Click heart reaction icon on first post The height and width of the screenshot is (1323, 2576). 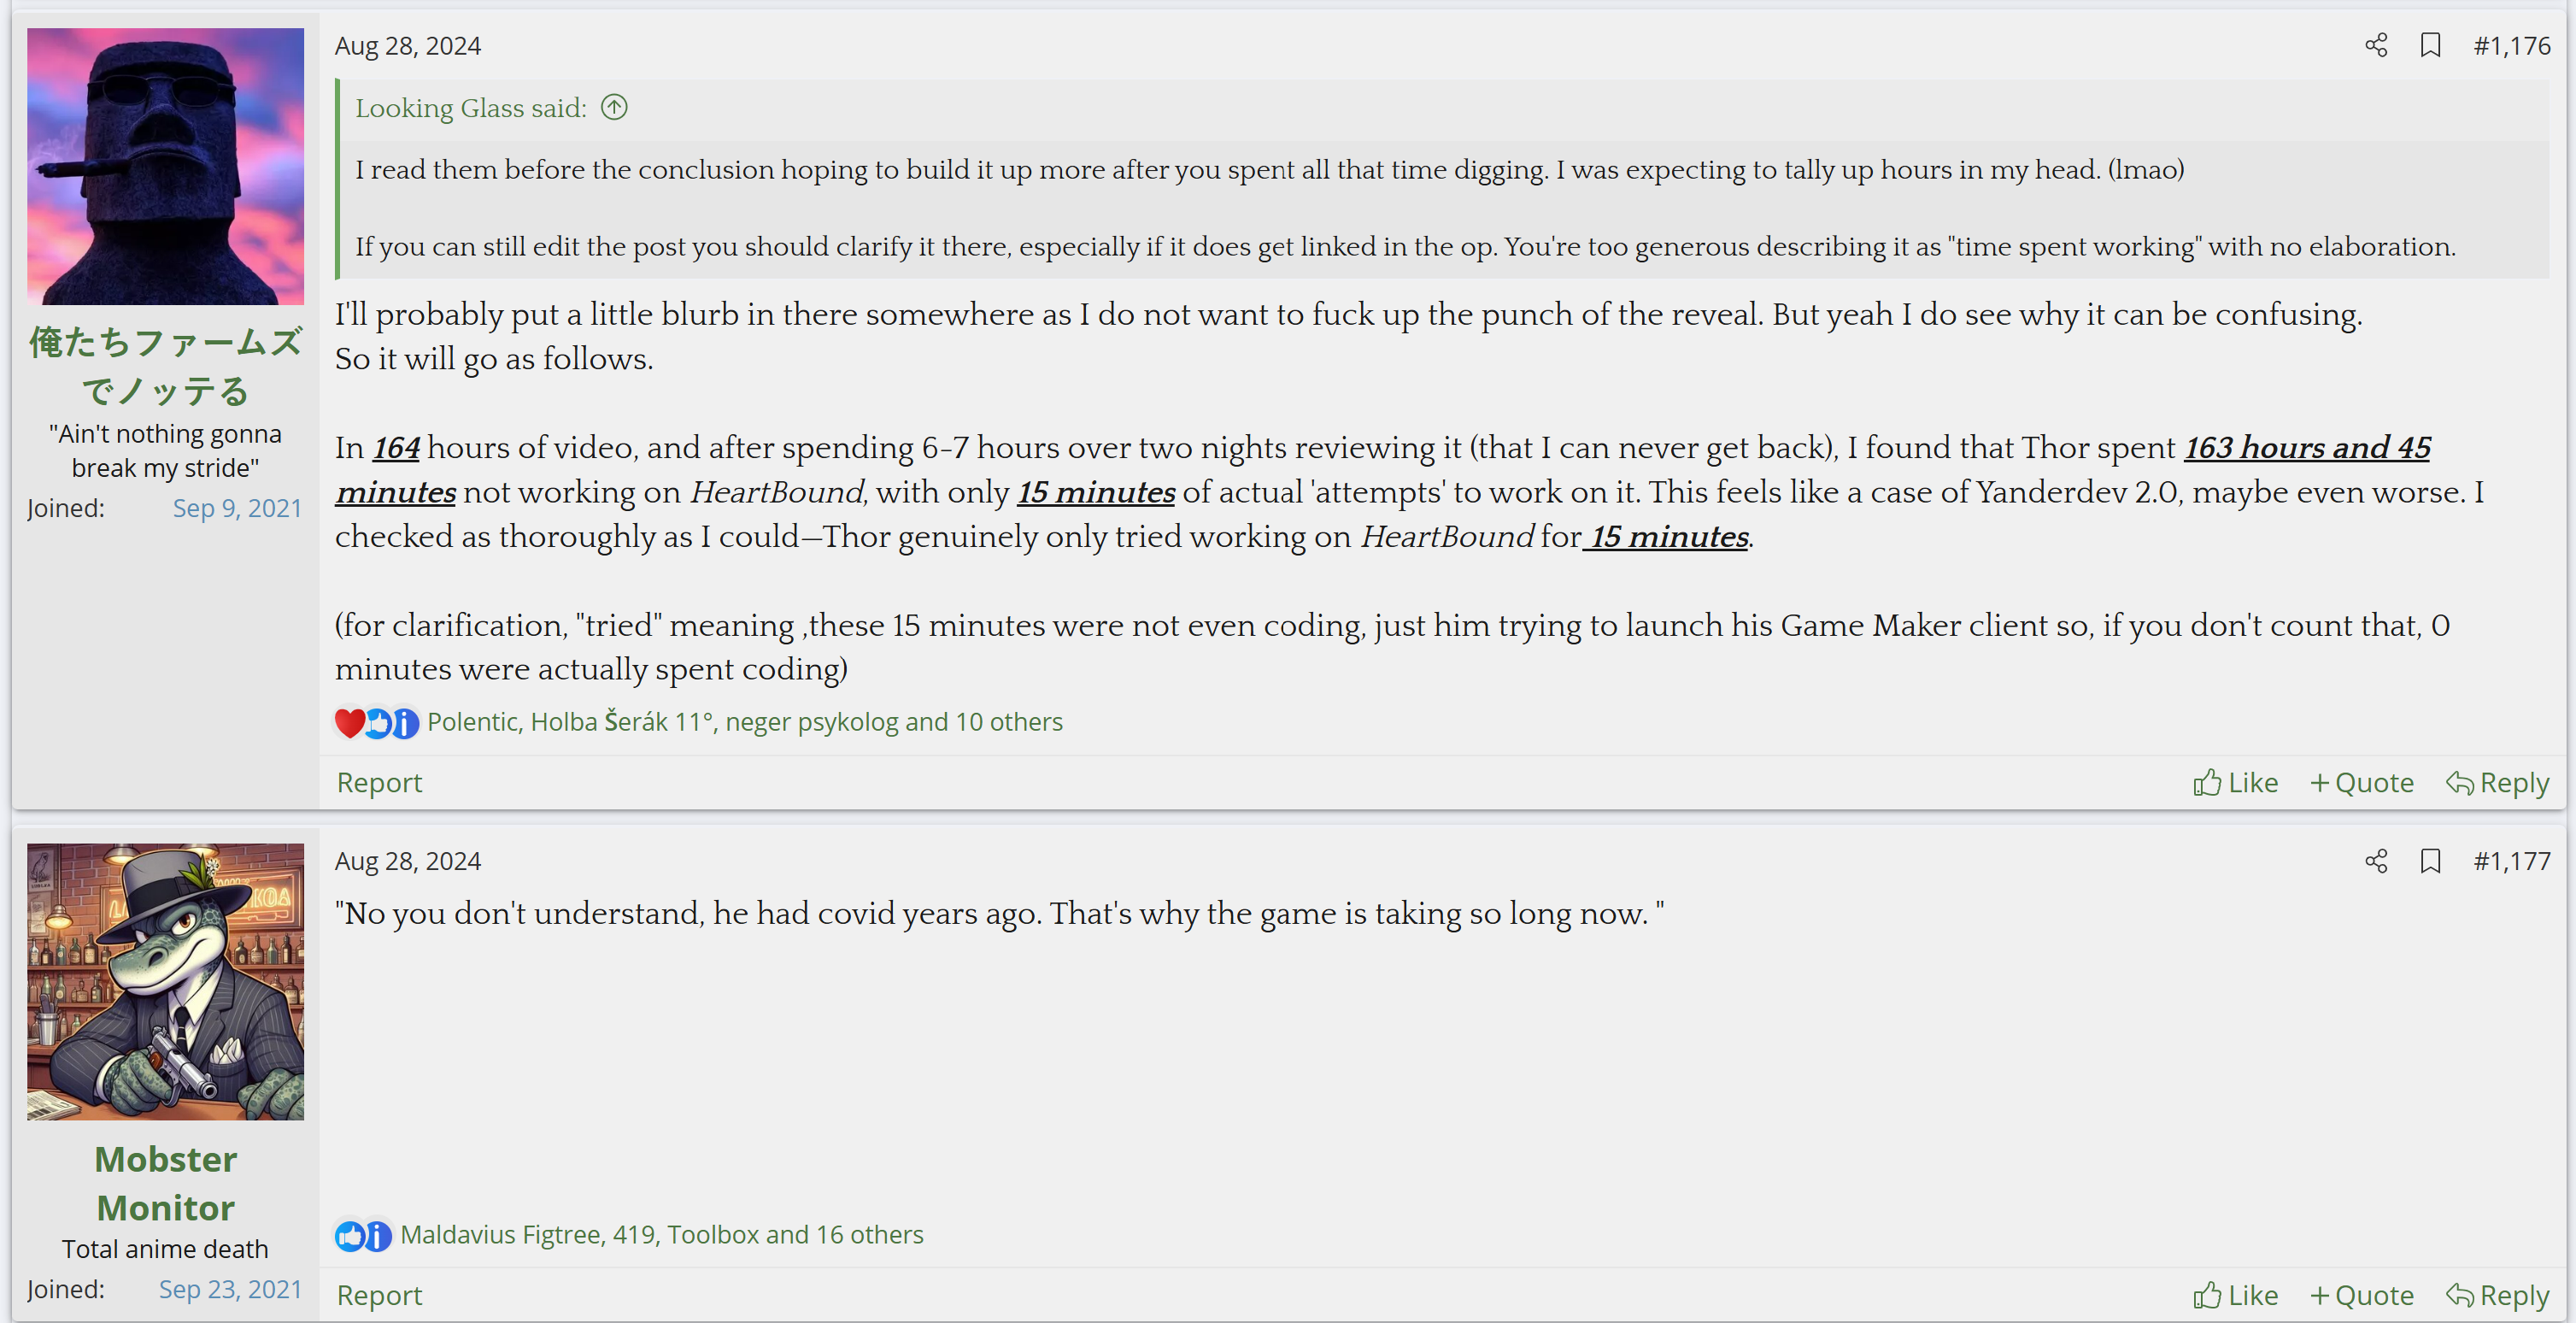click(349, 722)
